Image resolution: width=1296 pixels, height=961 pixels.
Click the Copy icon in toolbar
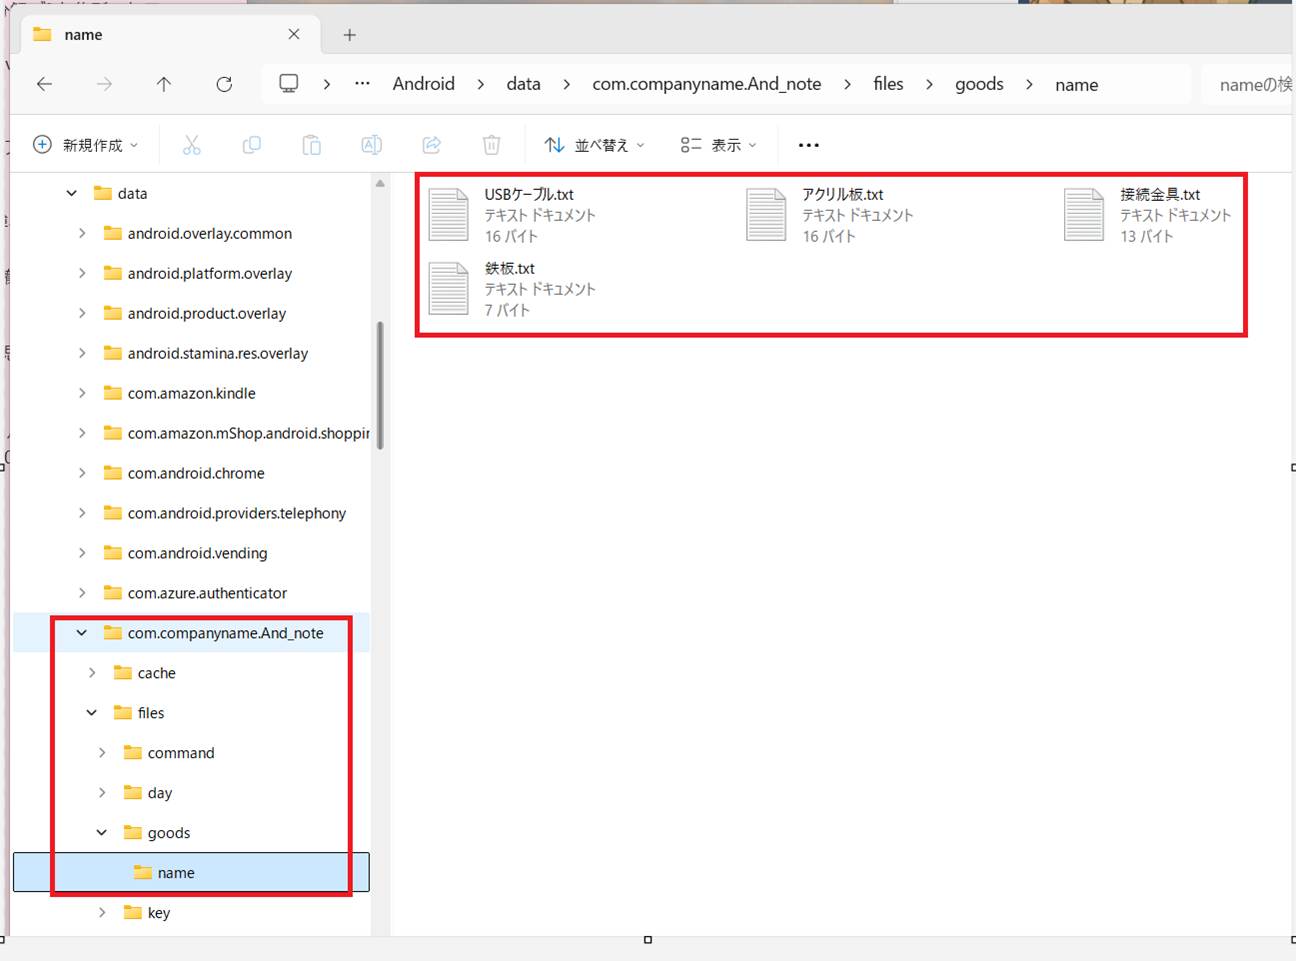point(251,145)
